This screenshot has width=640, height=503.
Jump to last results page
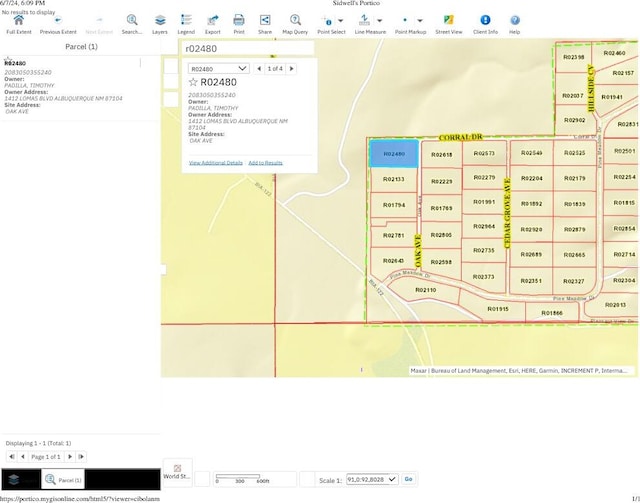81,457
